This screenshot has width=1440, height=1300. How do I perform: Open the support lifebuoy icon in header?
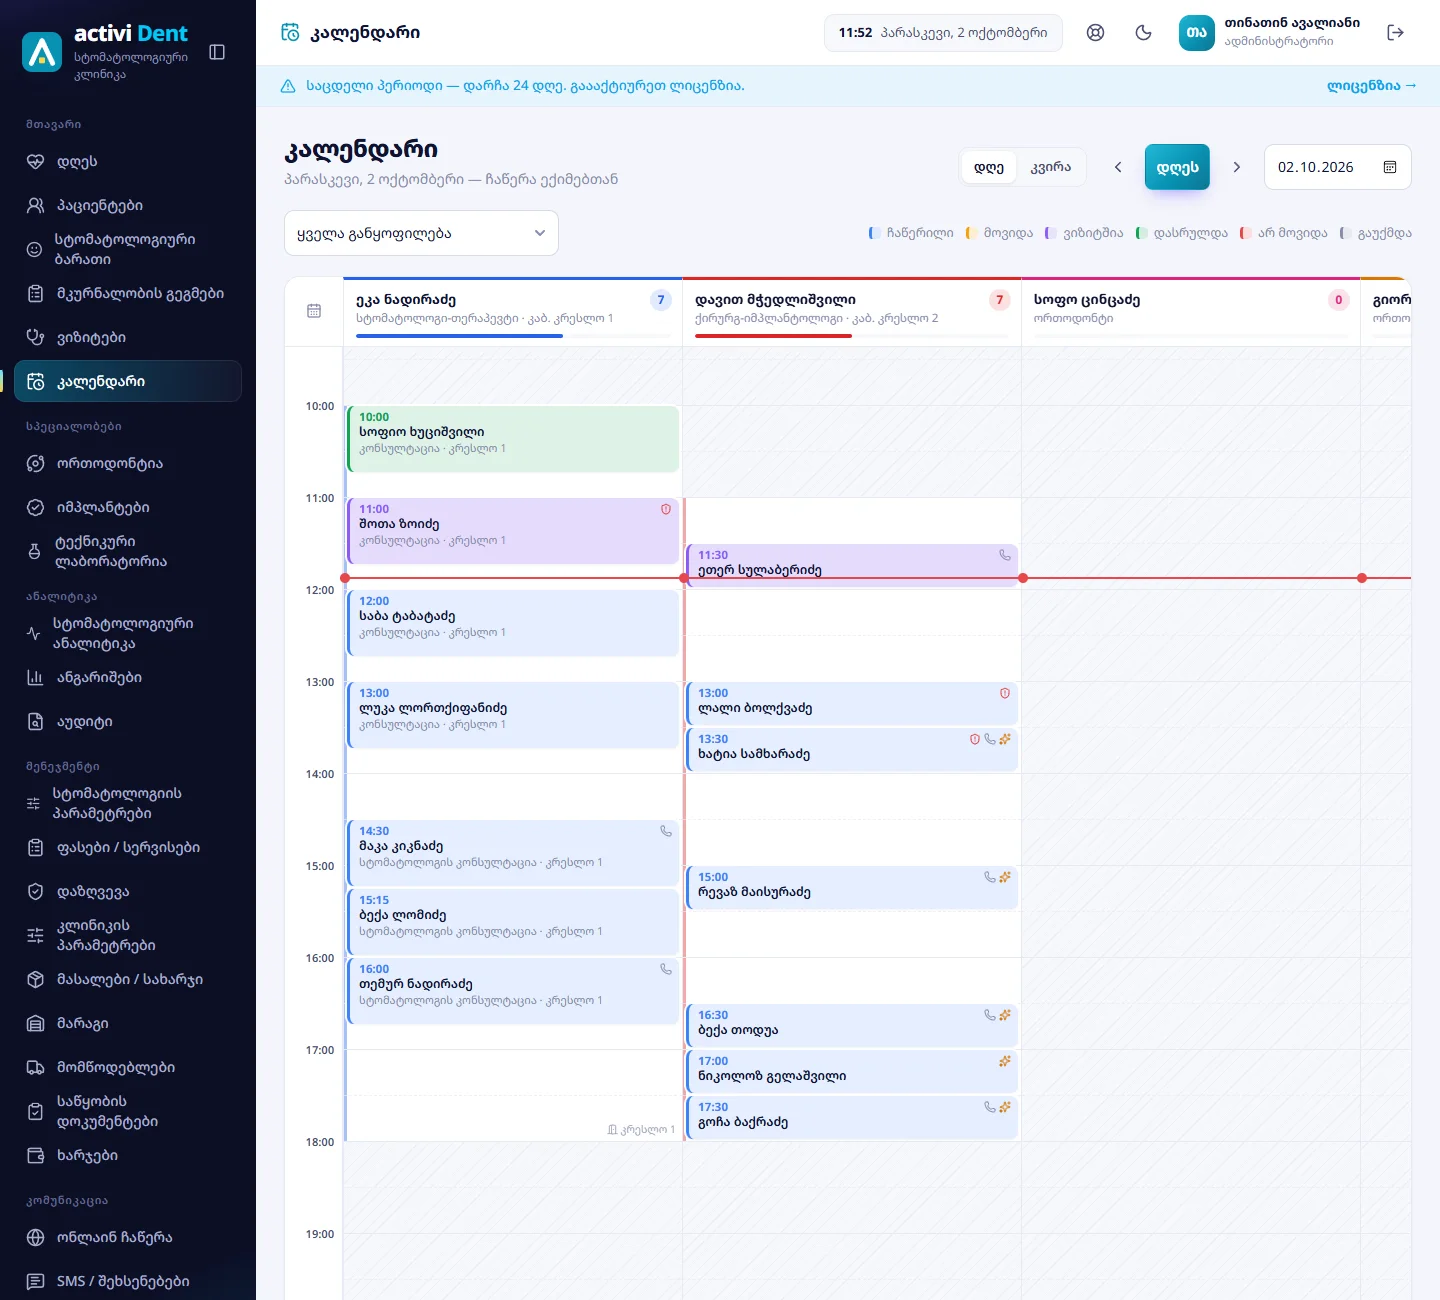coord(1096,33)
